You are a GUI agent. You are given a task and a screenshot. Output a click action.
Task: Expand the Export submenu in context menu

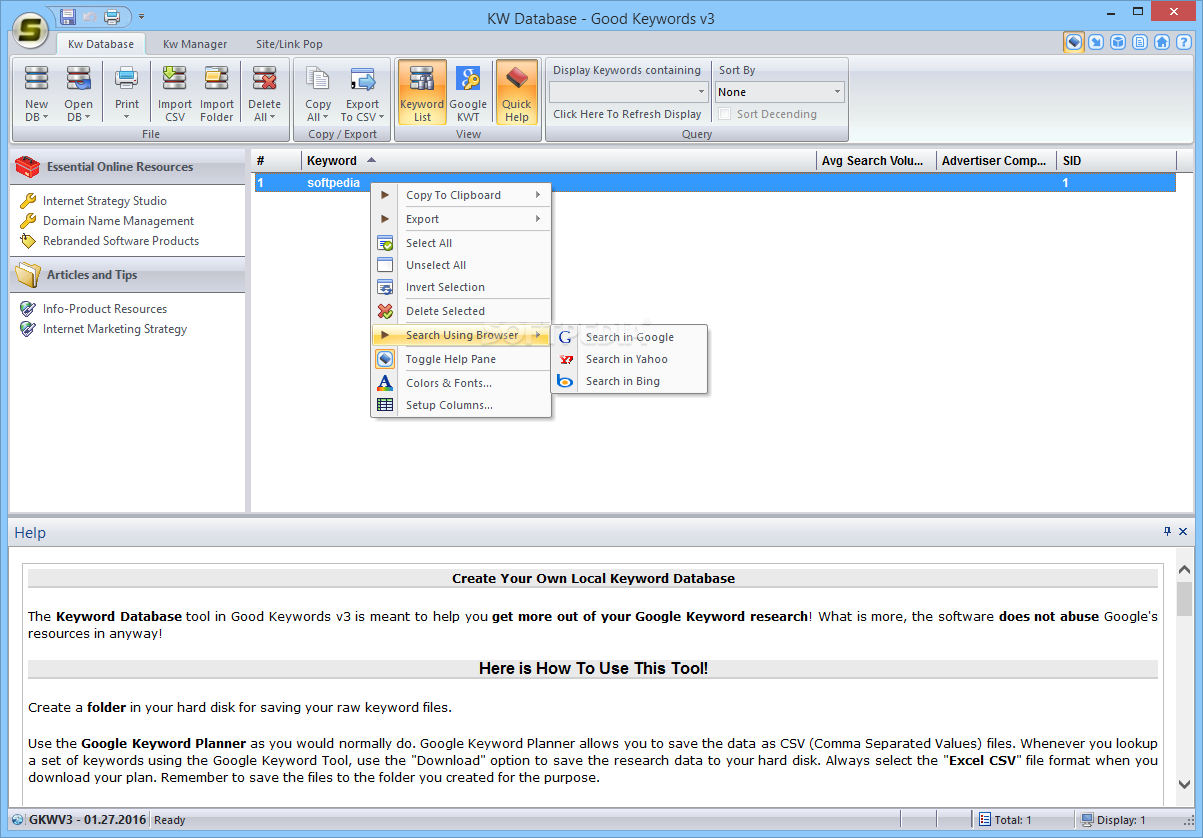click(x=461, y=219)
